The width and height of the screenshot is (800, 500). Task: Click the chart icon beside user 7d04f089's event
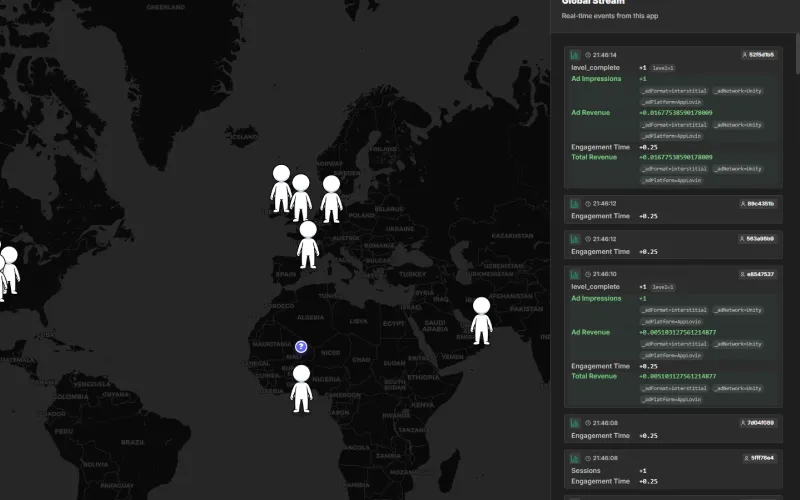pos(575,423)
